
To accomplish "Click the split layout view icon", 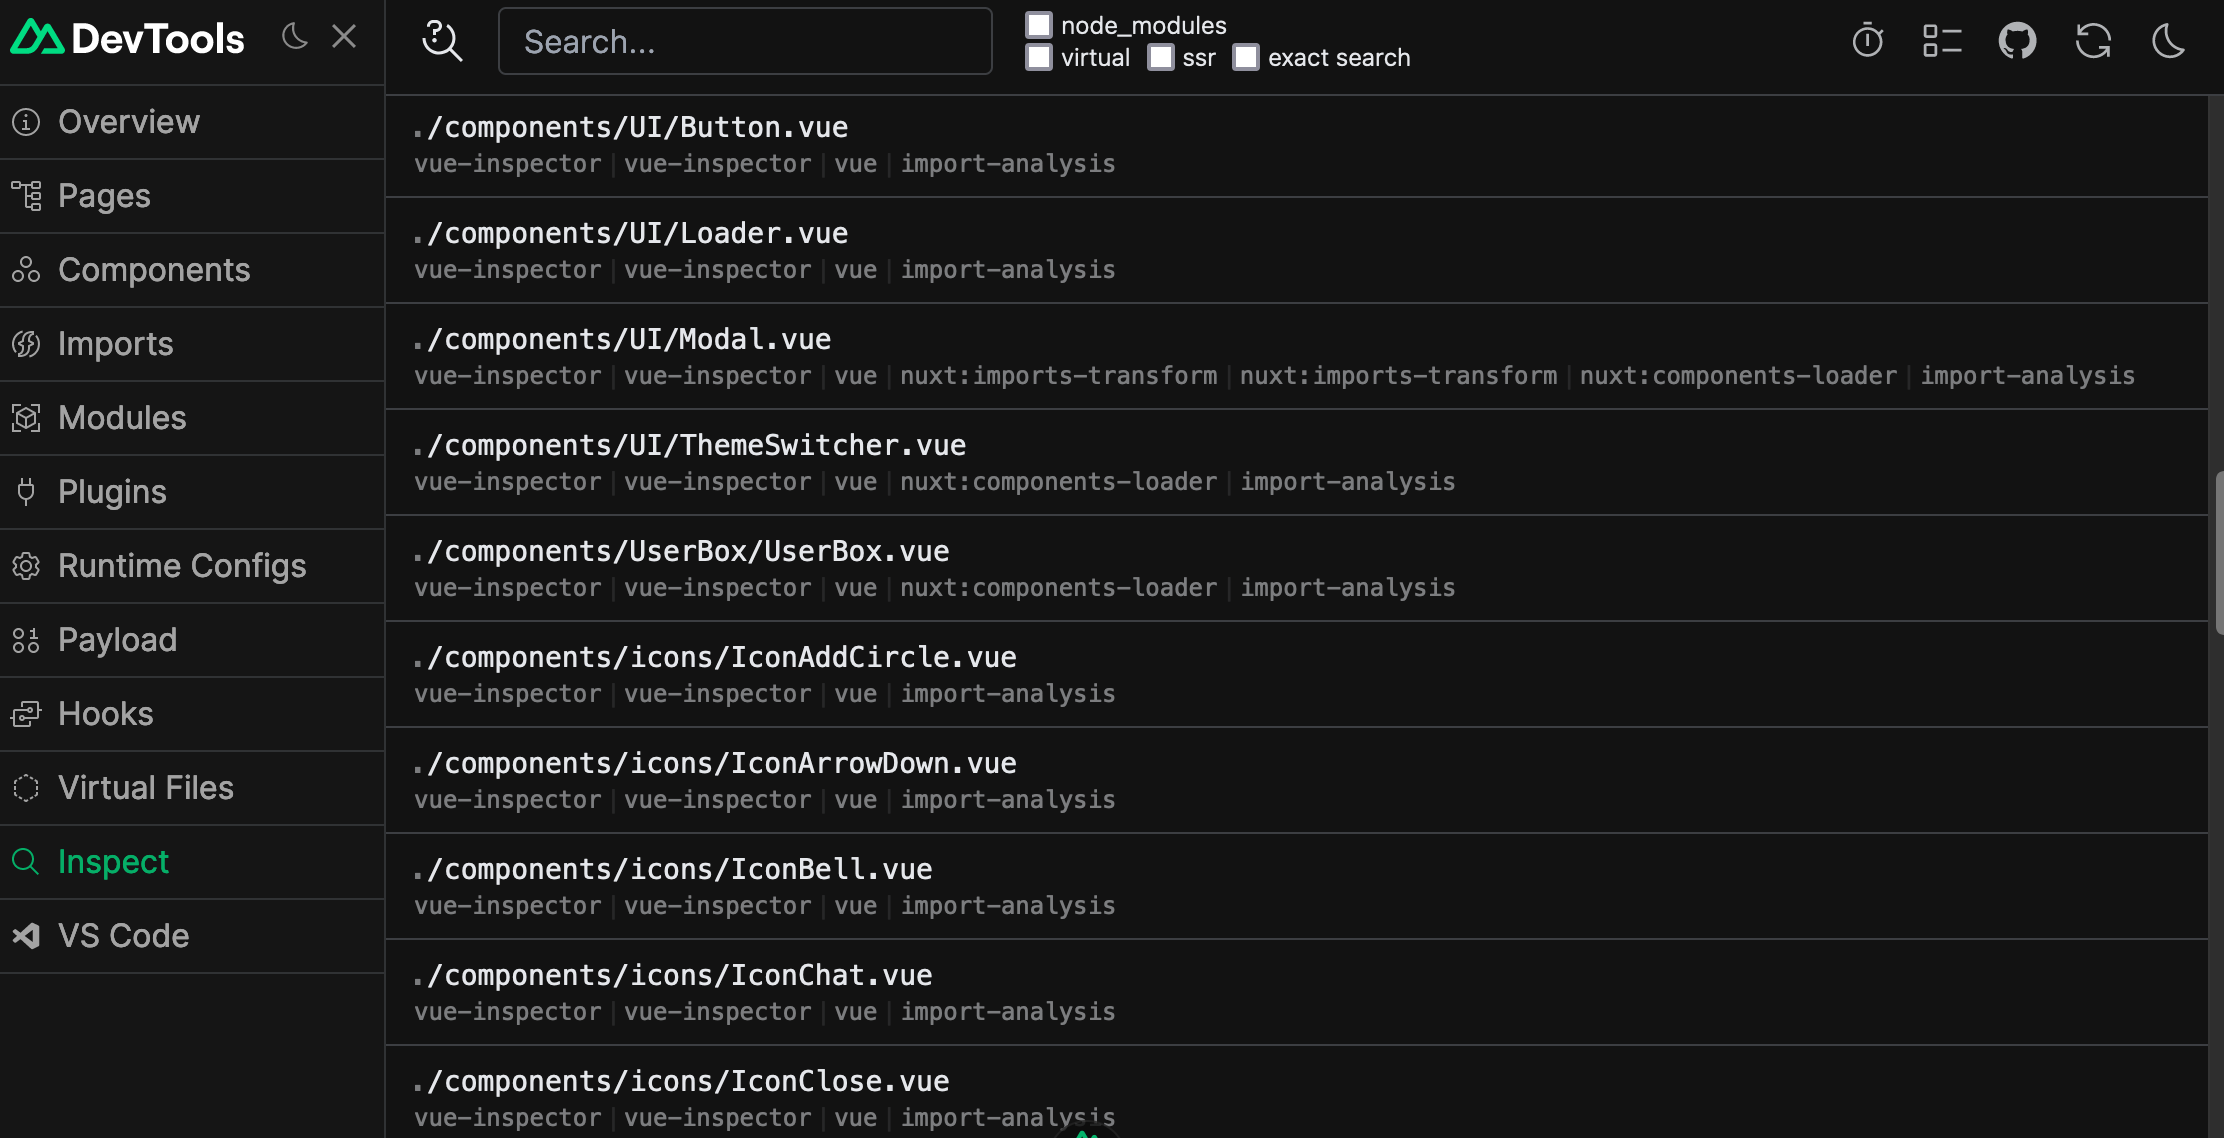I will 1942,41.
